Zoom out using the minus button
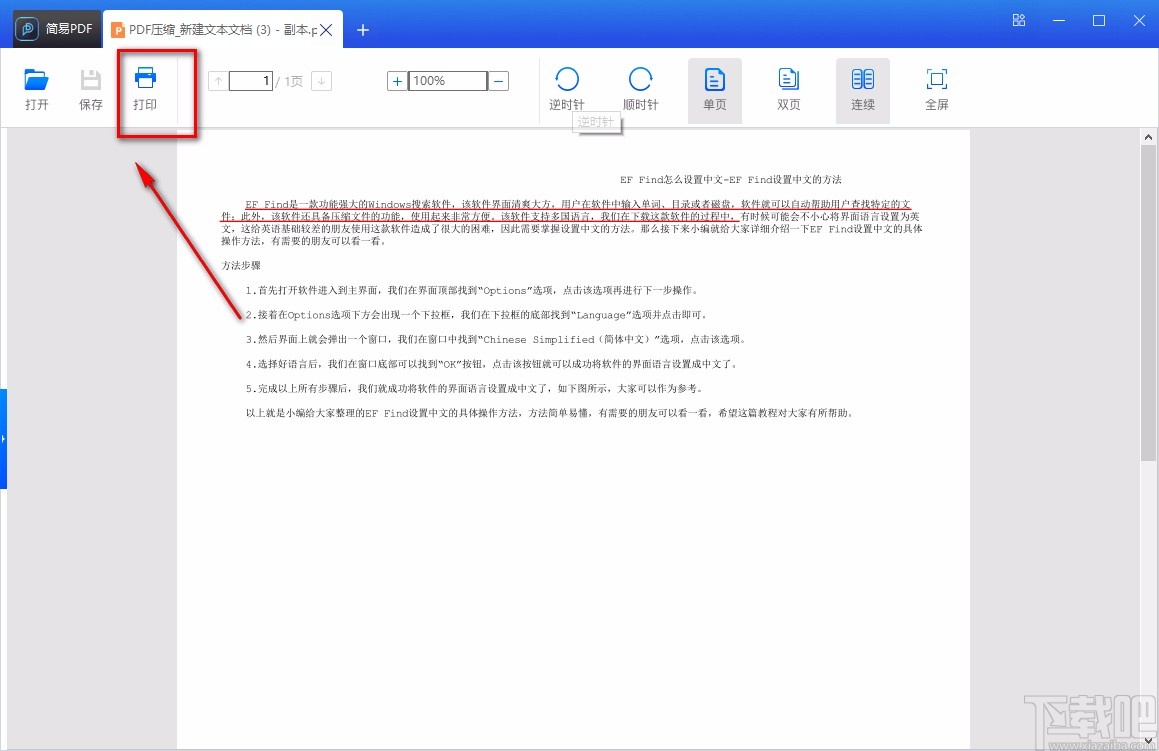 [497, 81]
